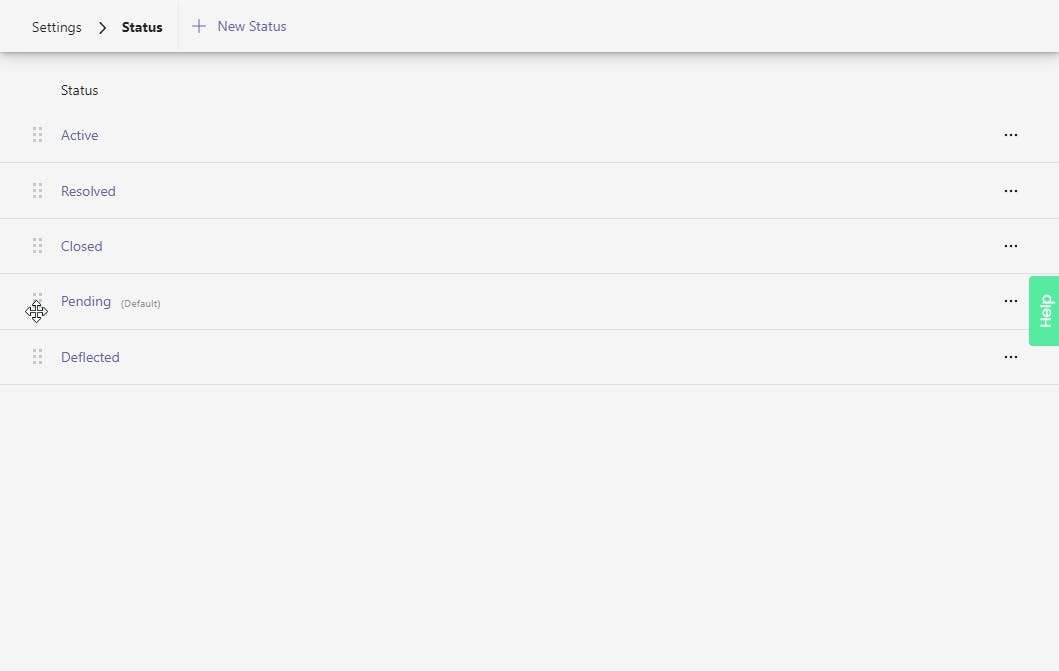The width and height of the screenshot is (1059, 671).
Task: Click the plus icon beside New Status
Action: click(199, 27)
